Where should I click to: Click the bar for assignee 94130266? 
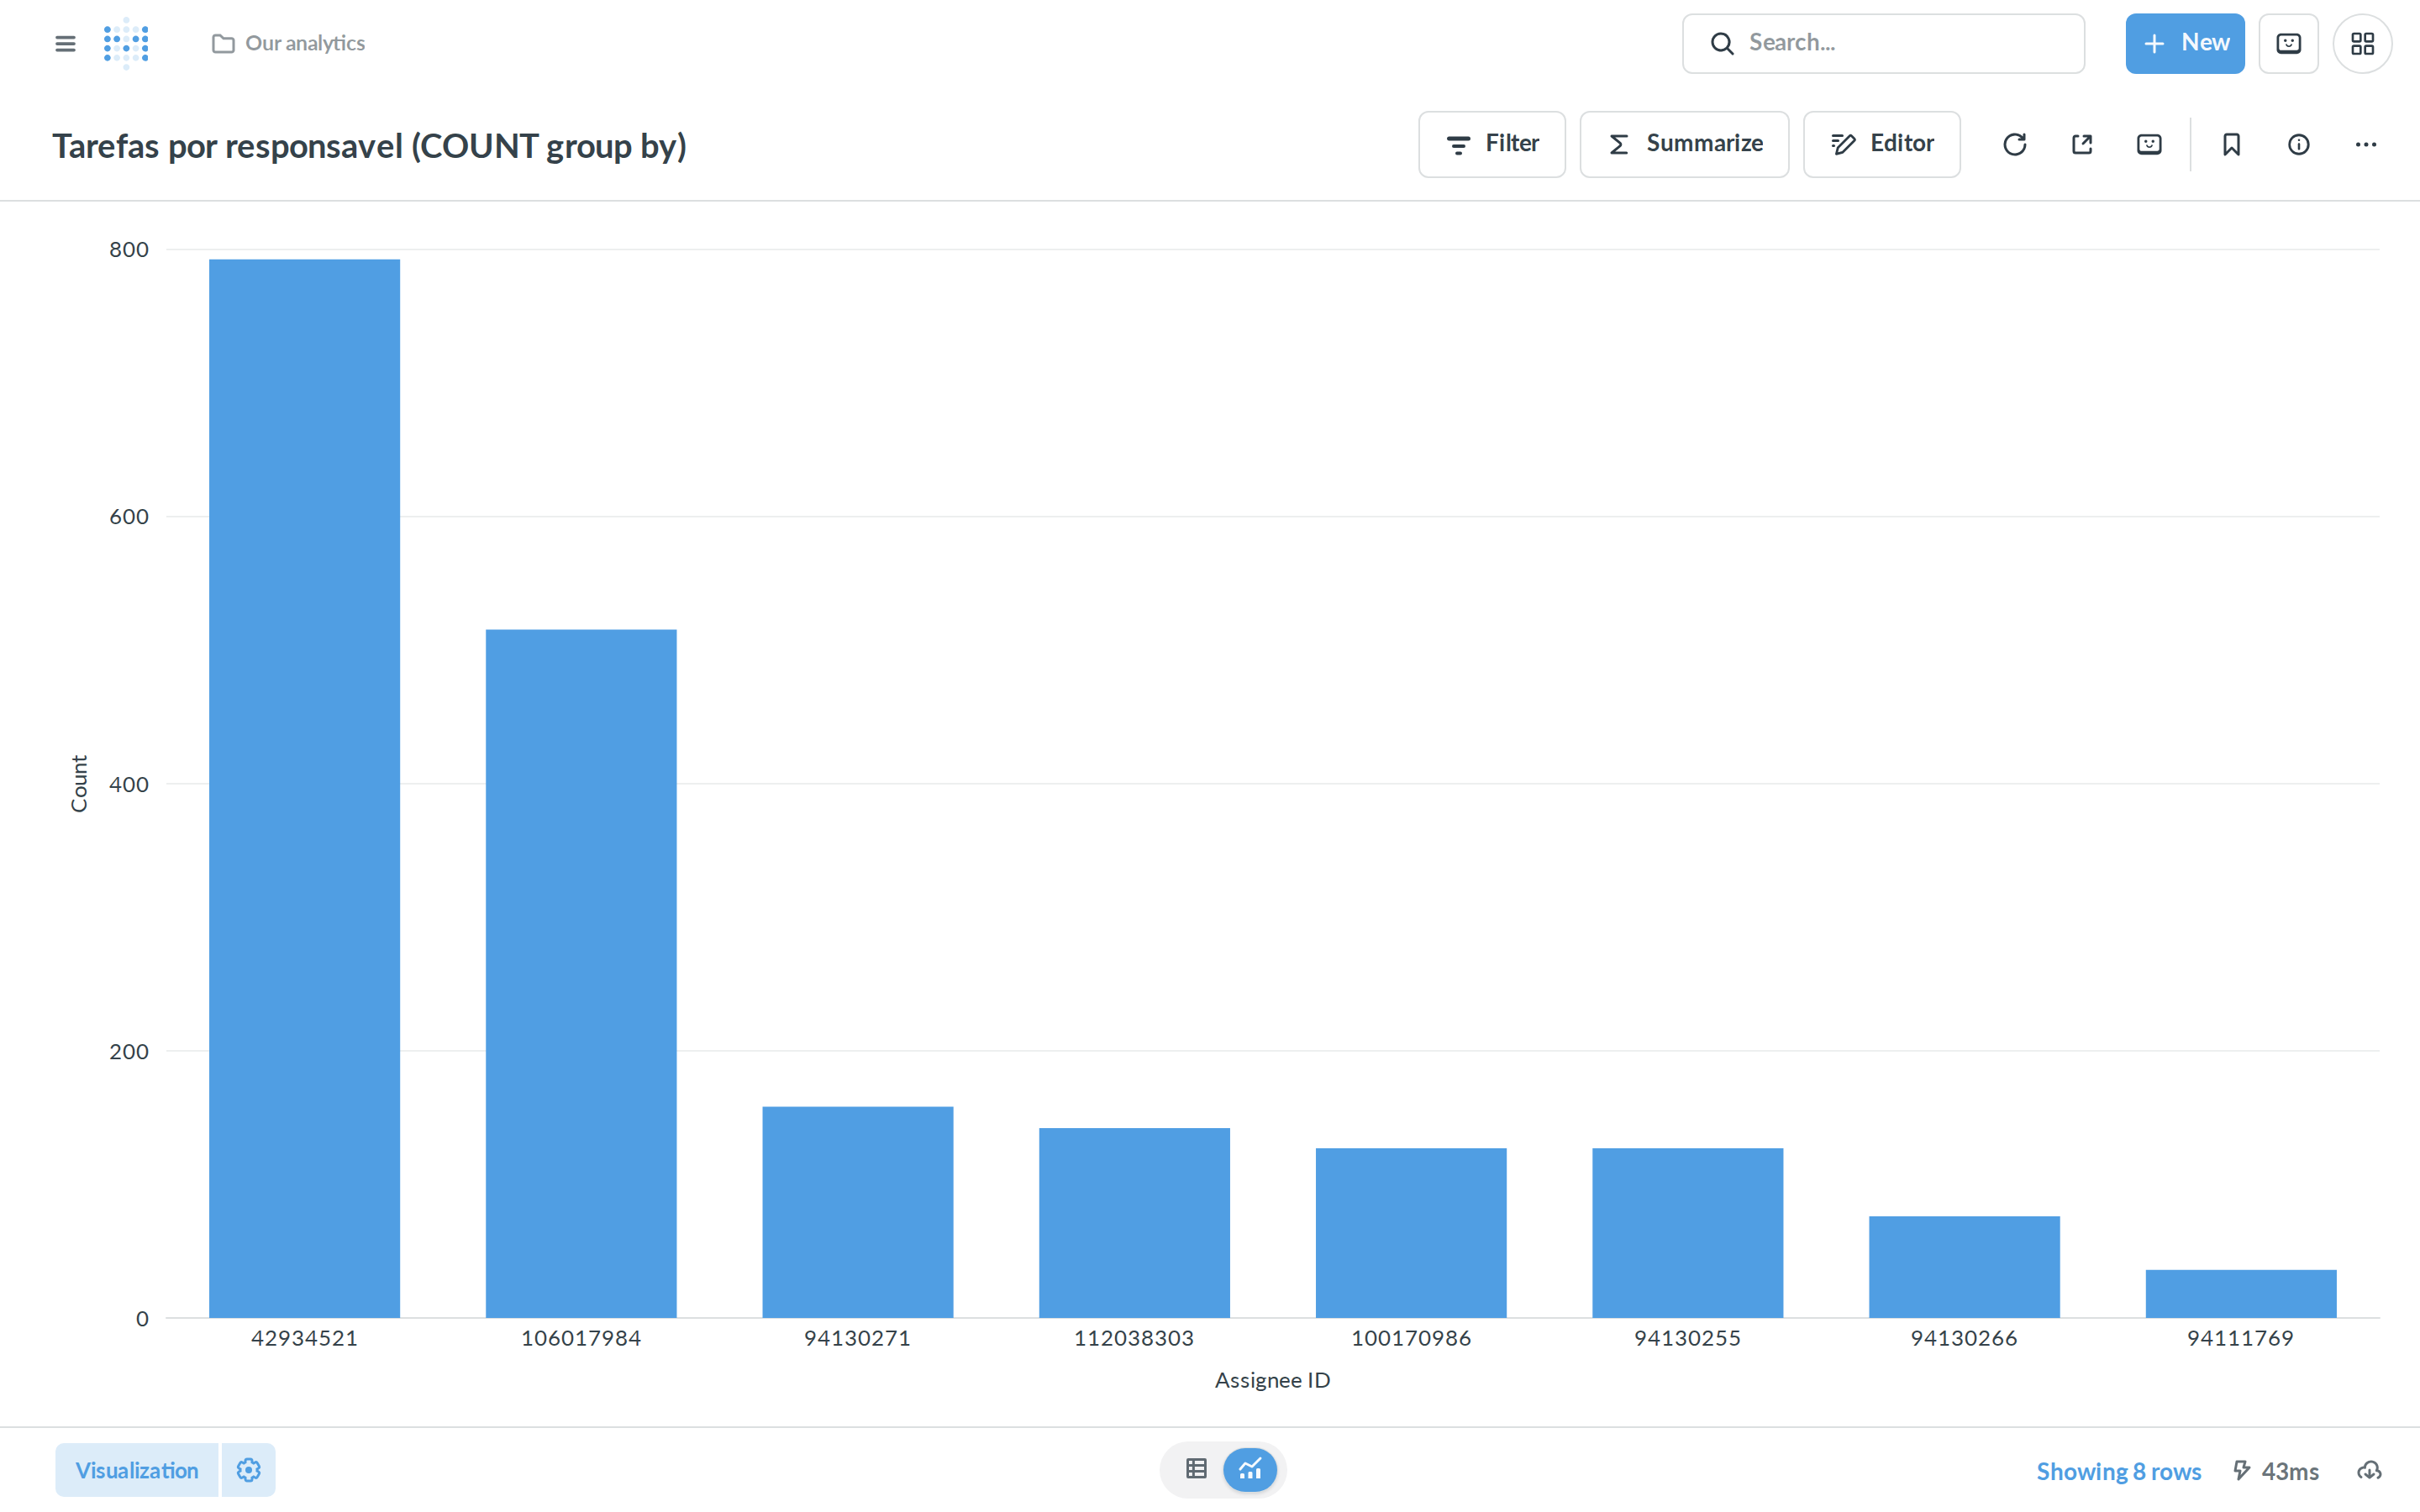[1964, 1266]
